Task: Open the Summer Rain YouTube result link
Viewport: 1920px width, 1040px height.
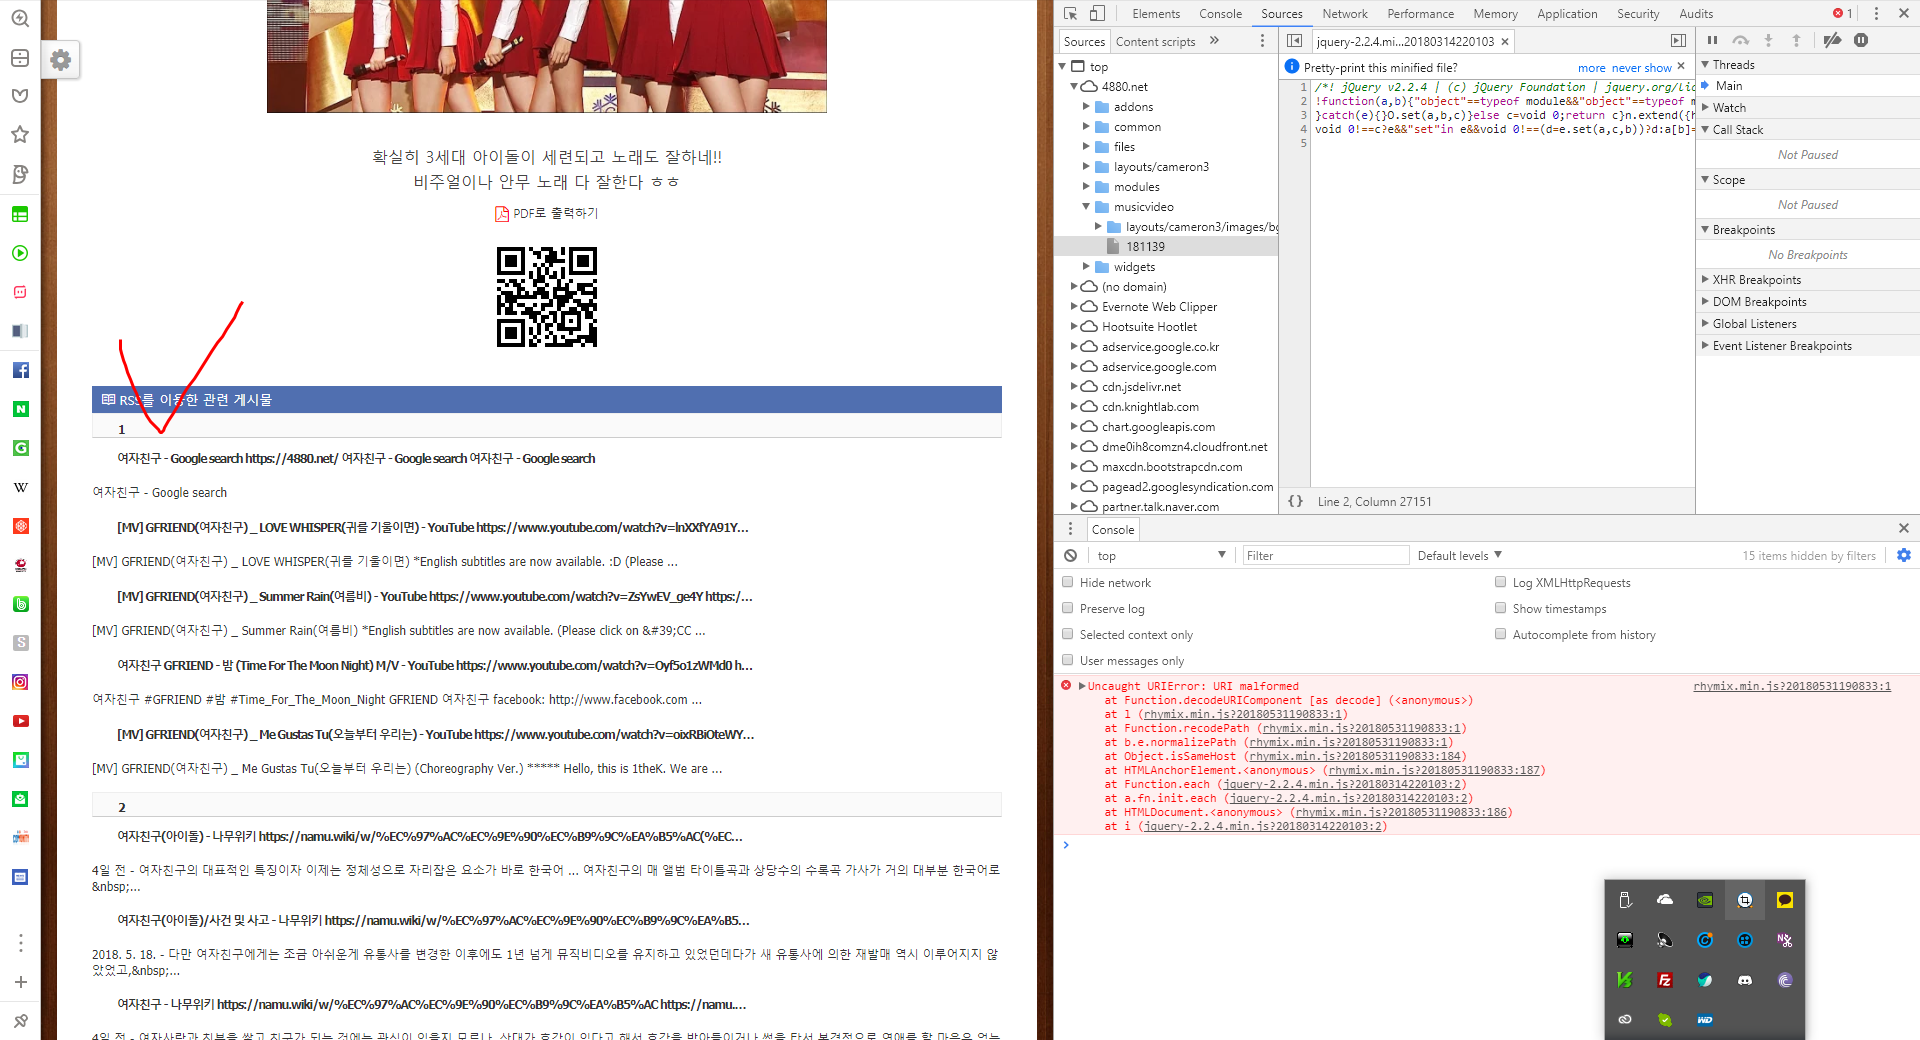Action: click(434, 596)
